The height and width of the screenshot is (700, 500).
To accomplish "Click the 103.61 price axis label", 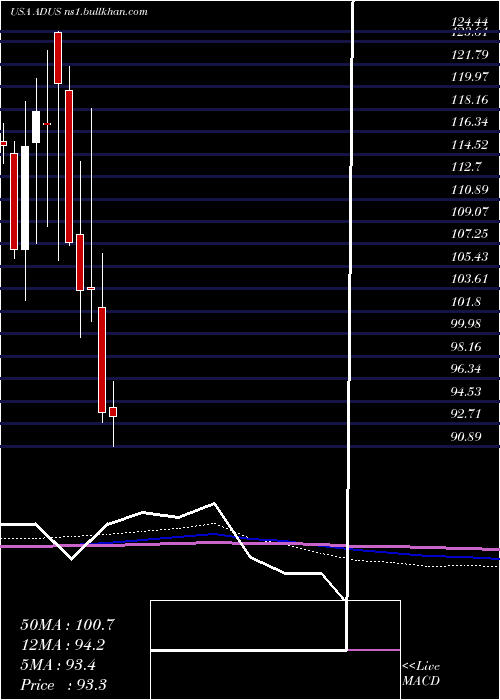I will (x=470, y=279).
